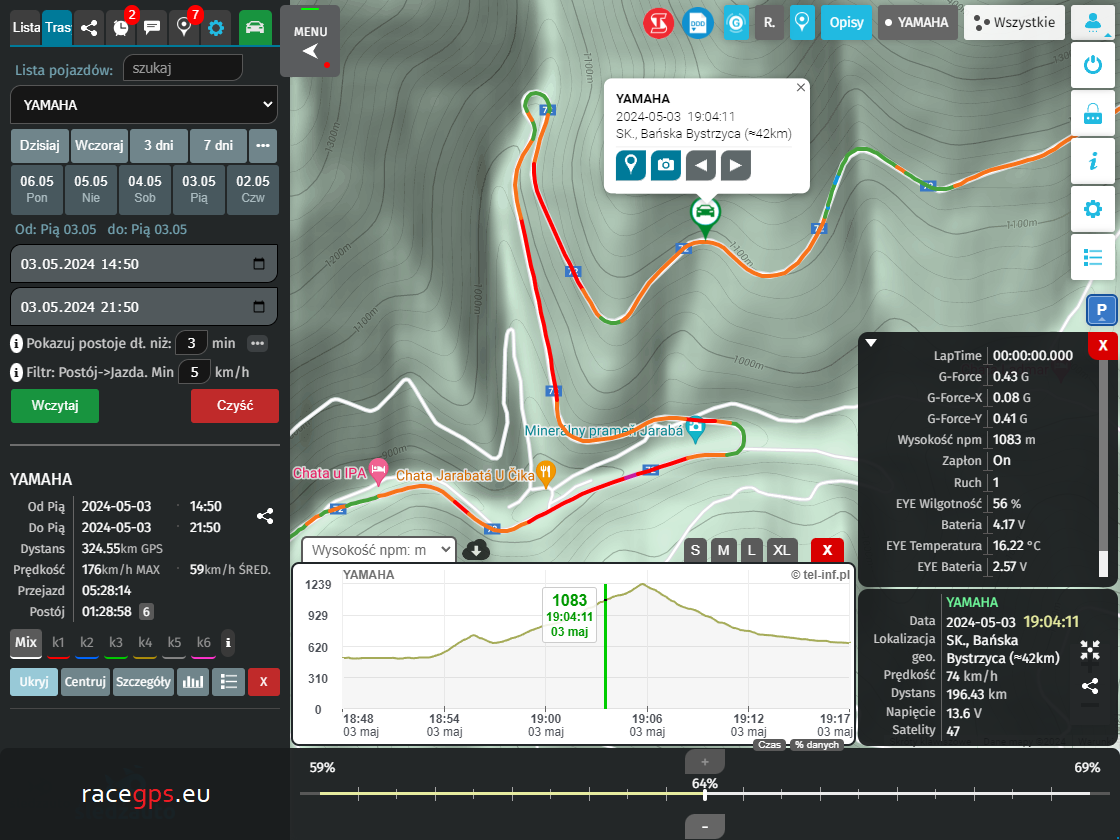Switch to the Lista tab
The image size is (1120, 840).
(26, 28)
